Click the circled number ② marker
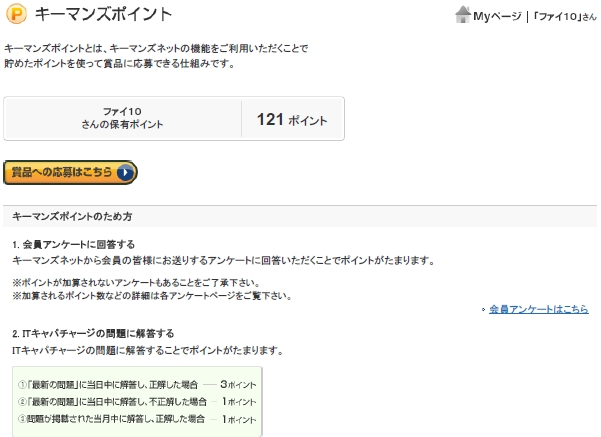The width and height of the screenshot is (601, 437). coord(22,401)
